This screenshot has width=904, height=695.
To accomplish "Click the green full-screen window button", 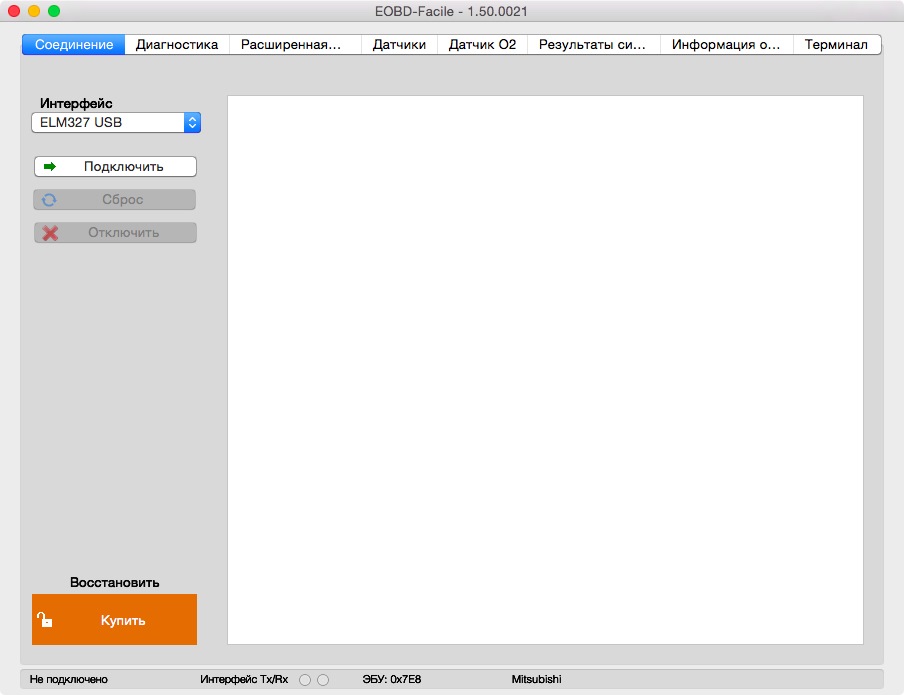I will click(54, 11).
